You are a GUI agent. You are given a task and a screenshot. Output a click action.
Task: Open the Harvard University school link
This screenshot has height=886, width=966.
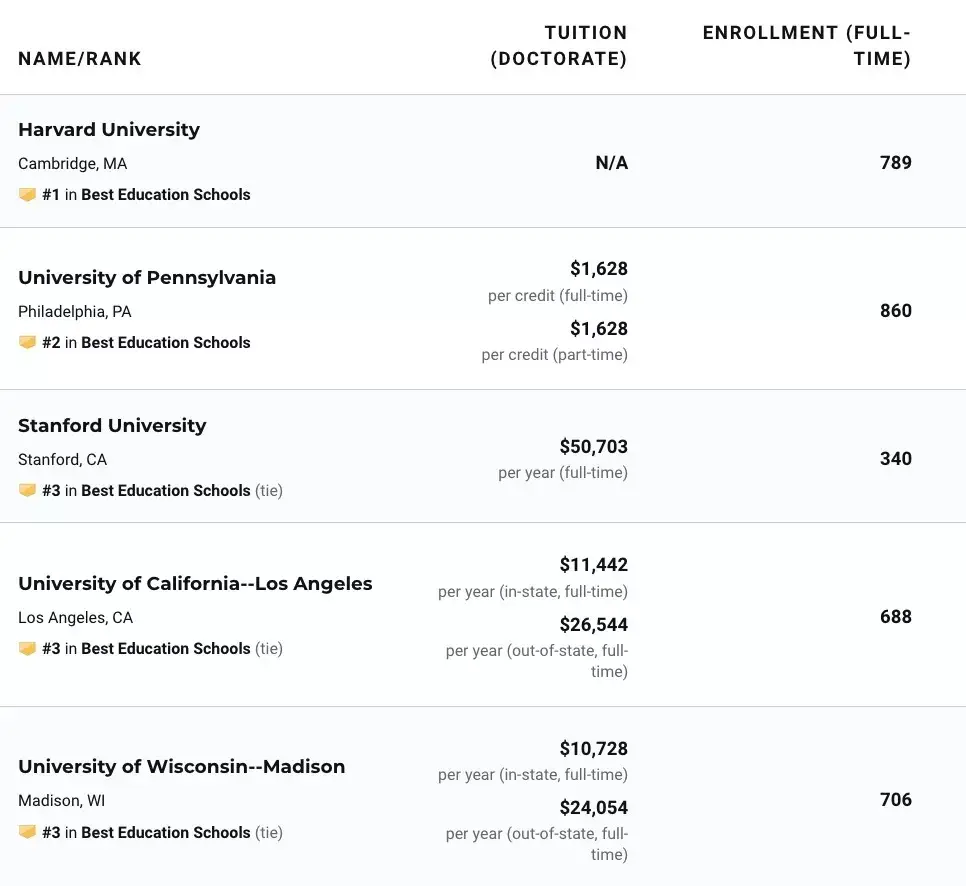point(109,130)
